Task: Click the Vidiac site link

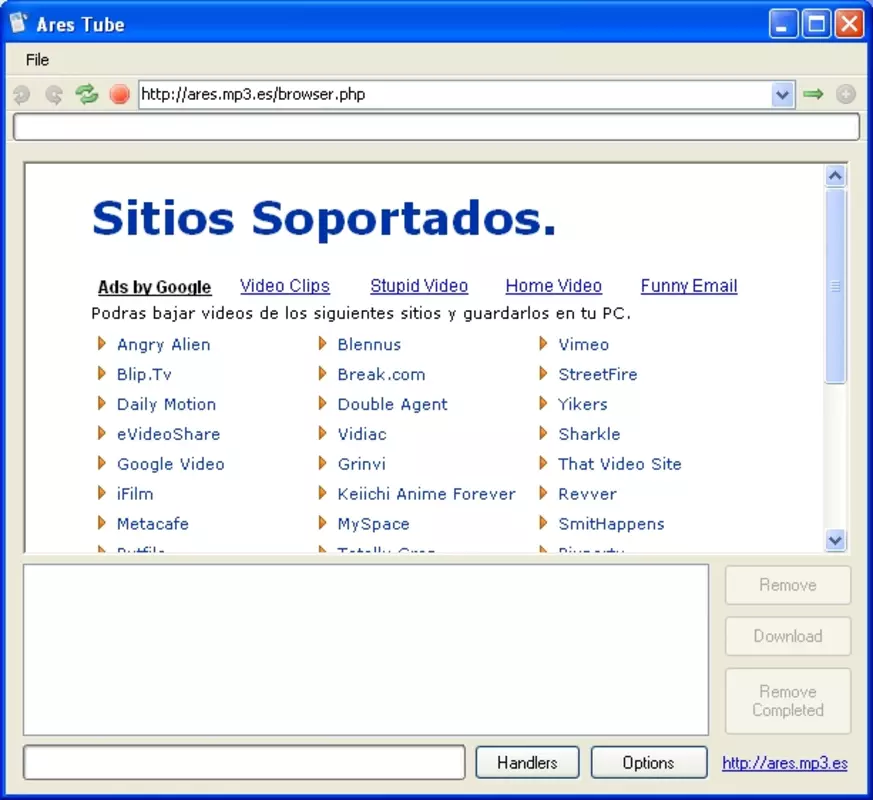Action: coord(362,434)
